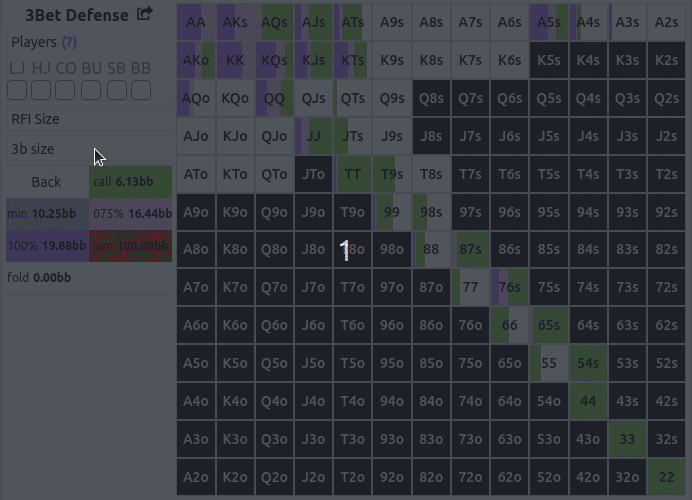
Task: Tick the BU position checkbox
Action: (90, 91)
